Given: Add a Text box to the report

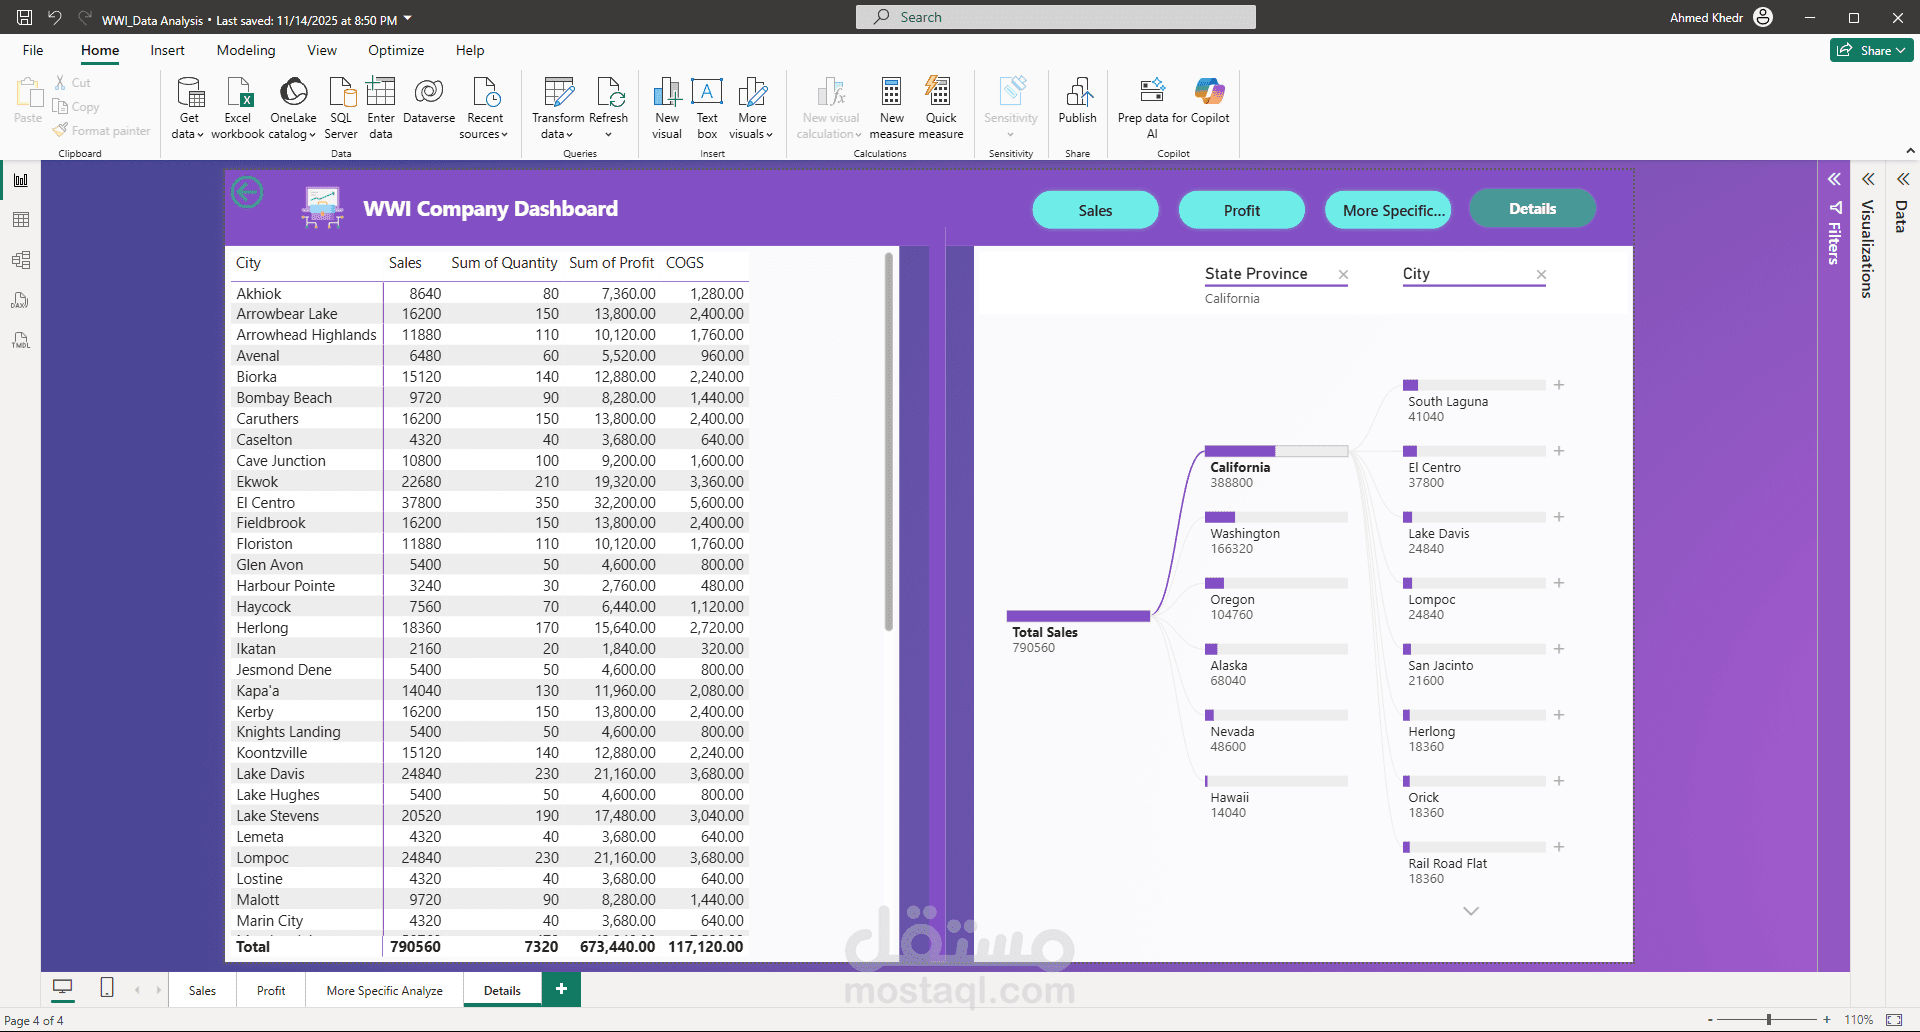Looking at the screenshot, I should click(x=707, y=108).
